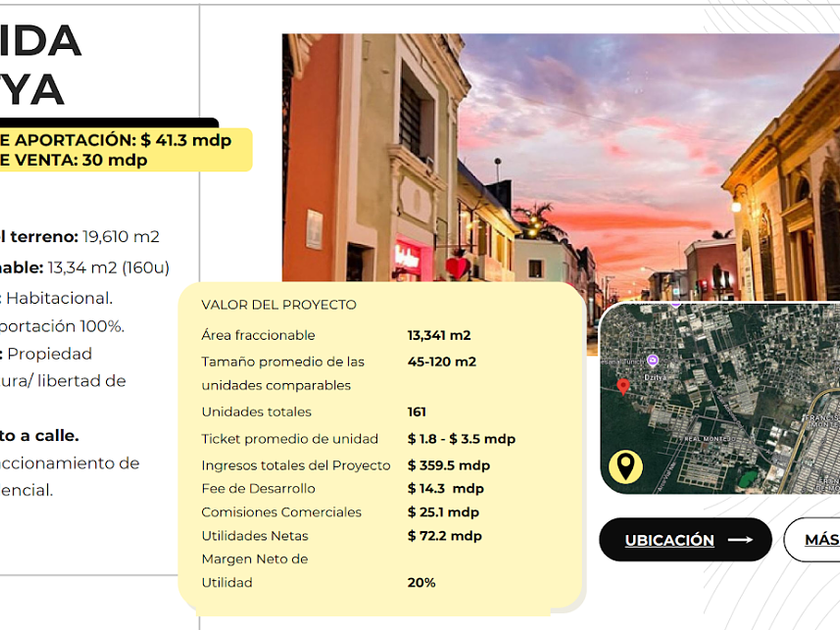The height and width of the screenshot is (630, 840).
Task: Click the 'Comisiones Comerciales' label
Action: point(281,512)
